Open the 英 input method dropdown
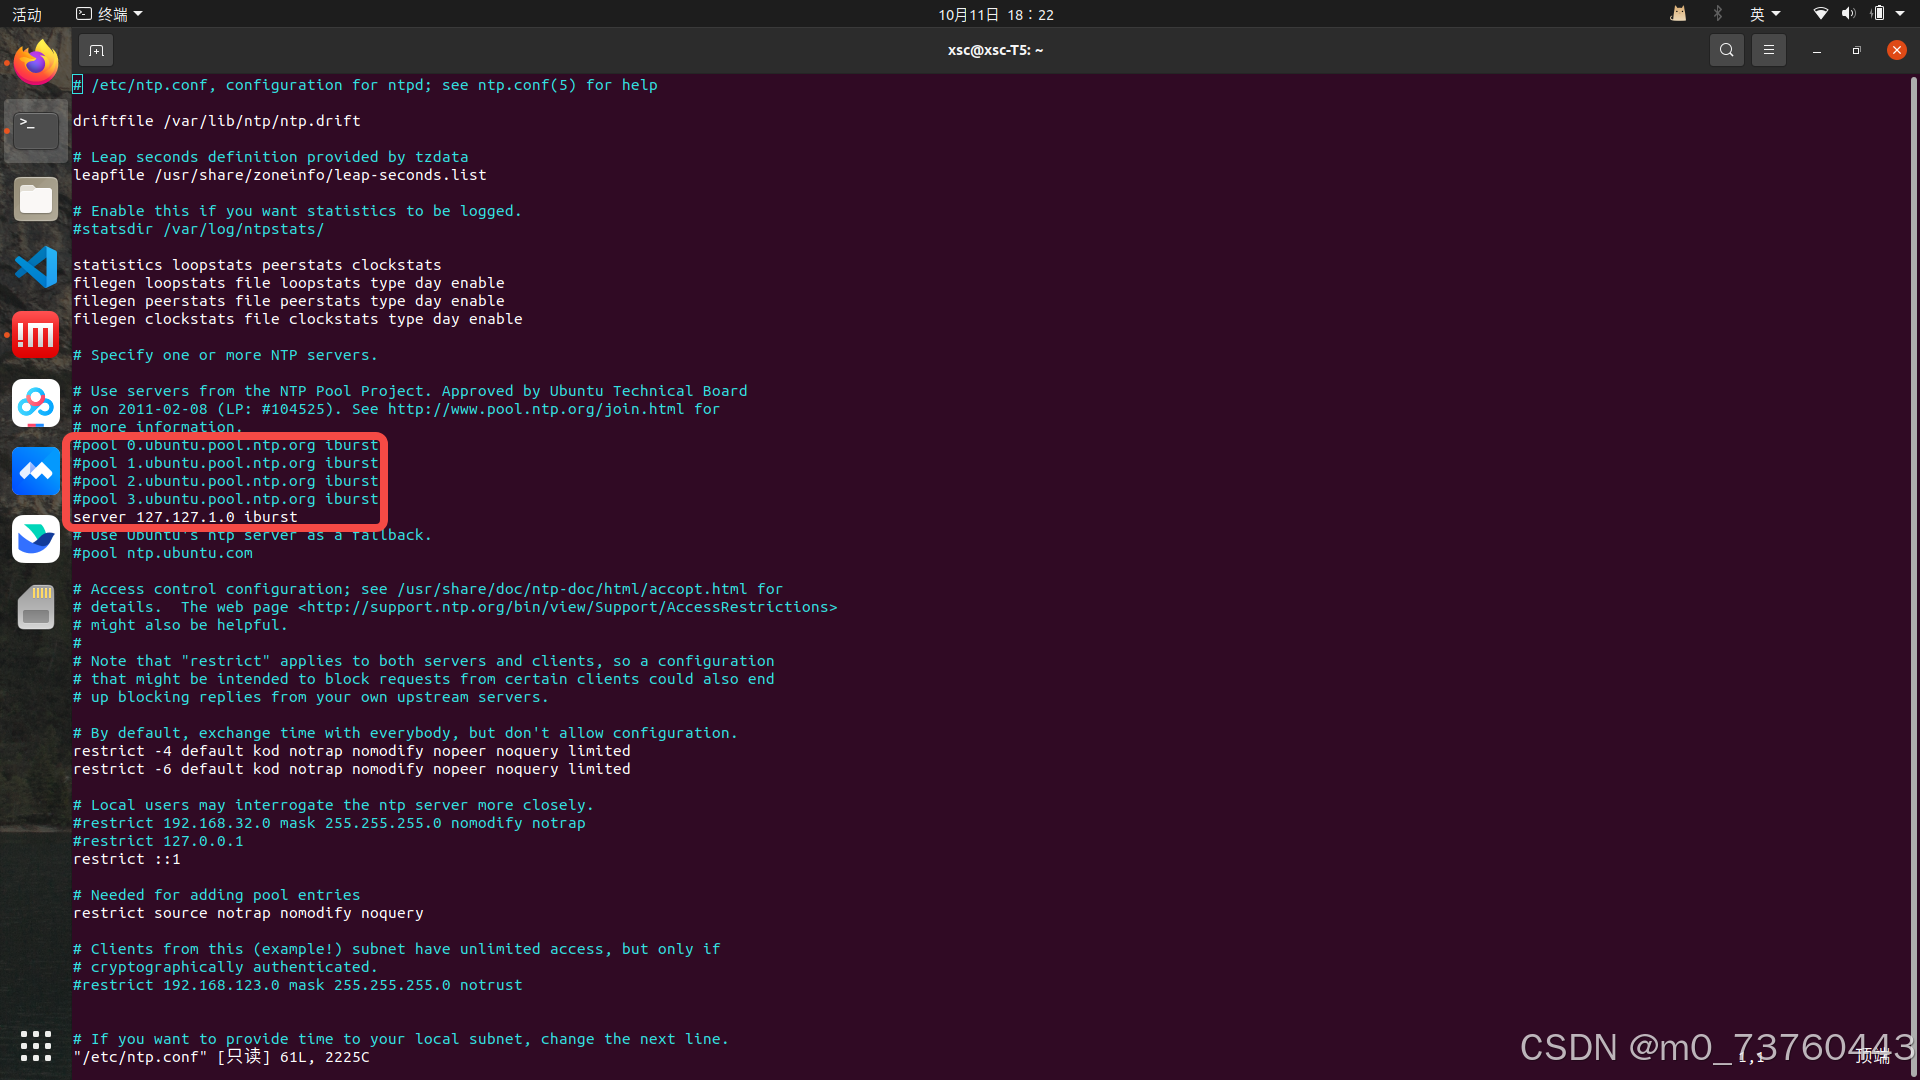This screenshot has height=1080, width=1920. (1764, 14)
